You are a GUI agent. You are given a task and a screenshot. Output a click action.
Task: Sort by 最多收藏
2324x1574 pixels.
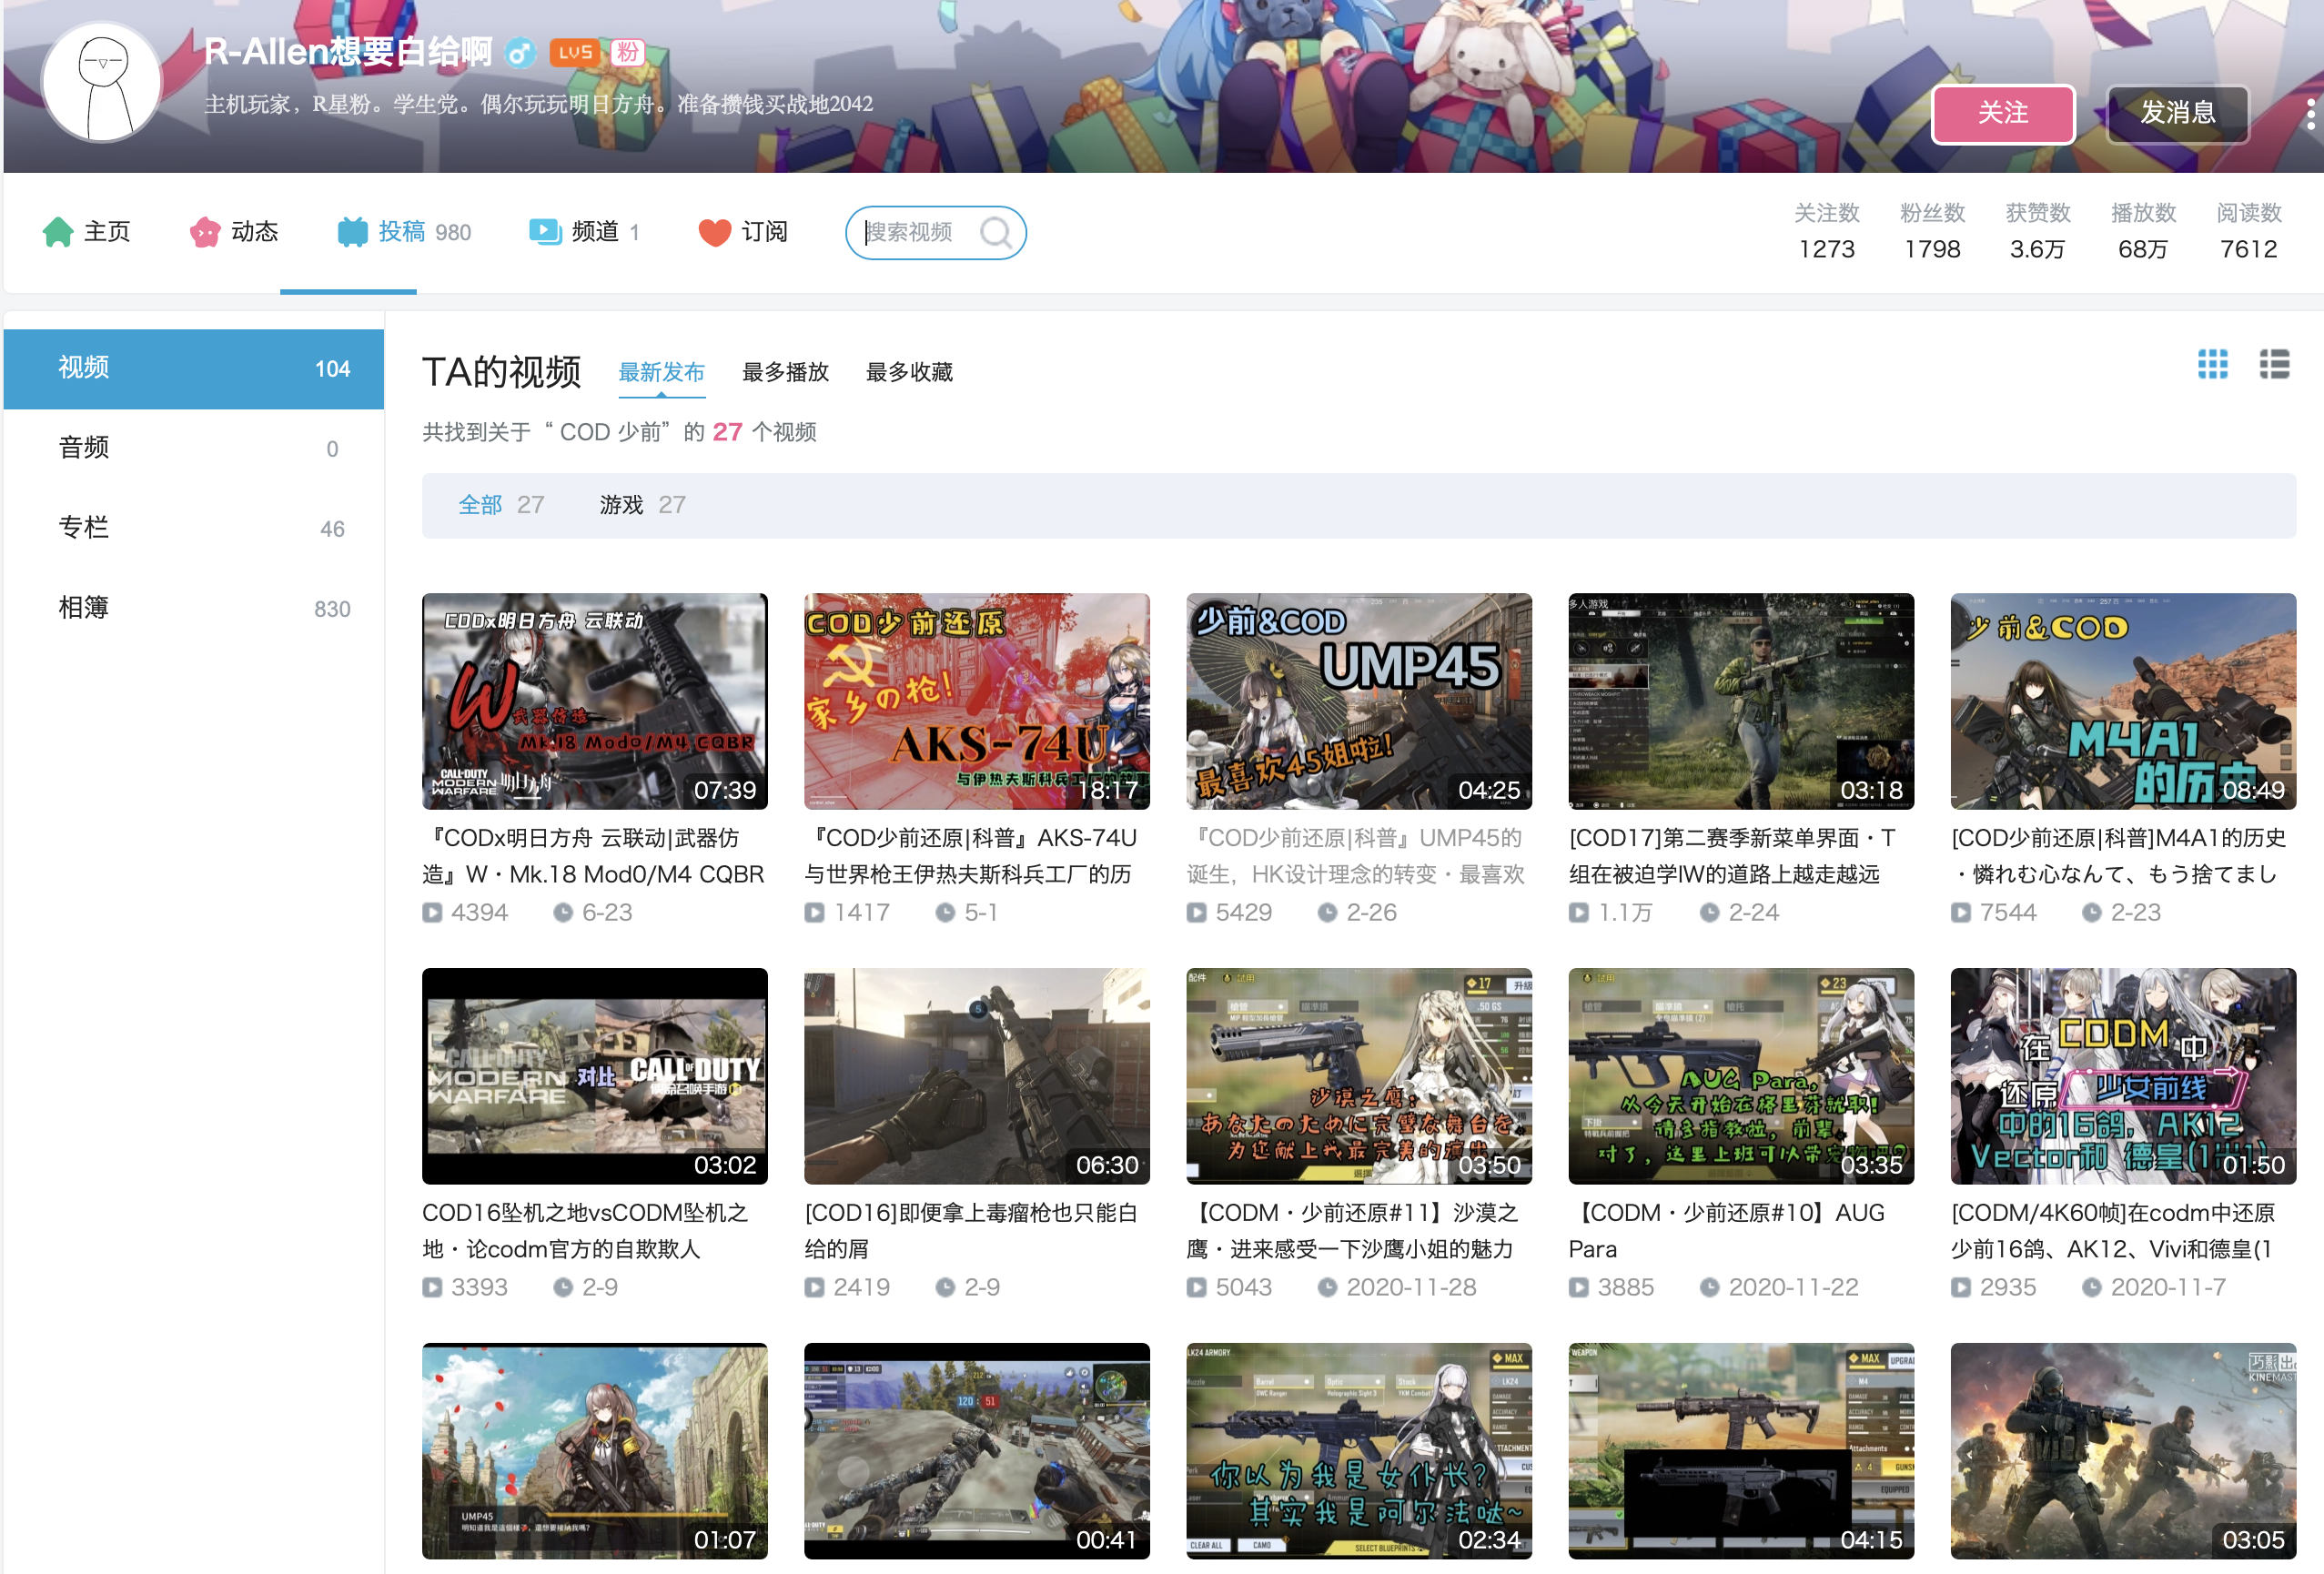tap(909, 372)
